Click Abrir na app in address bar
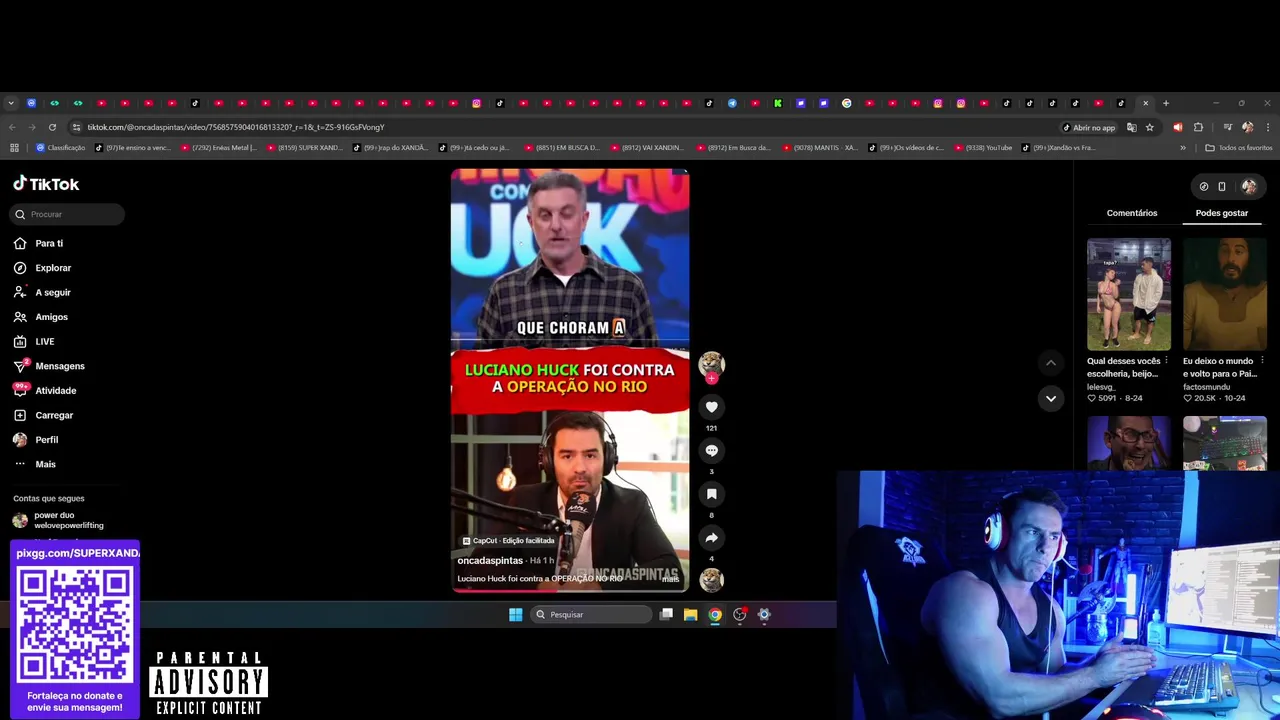This screenshot has height=720, width=1280. tap(1089, 127)
